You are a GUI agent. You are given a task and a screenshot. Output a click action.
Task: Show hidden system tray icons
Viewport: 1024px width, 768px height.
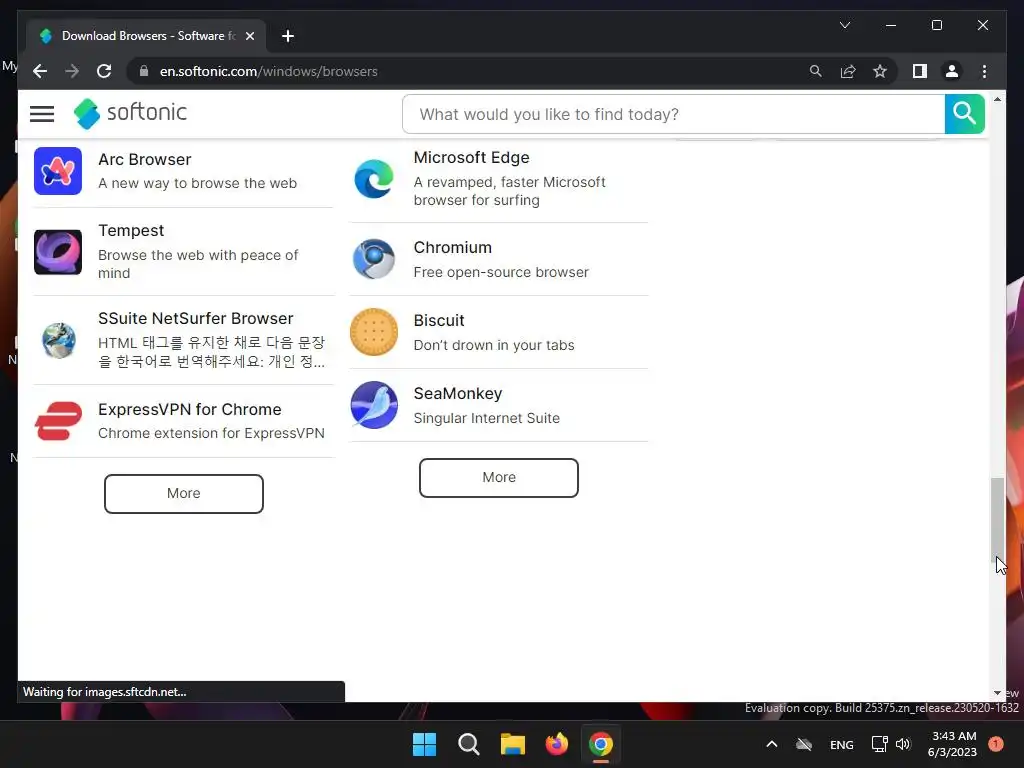(x=771, y=744)
